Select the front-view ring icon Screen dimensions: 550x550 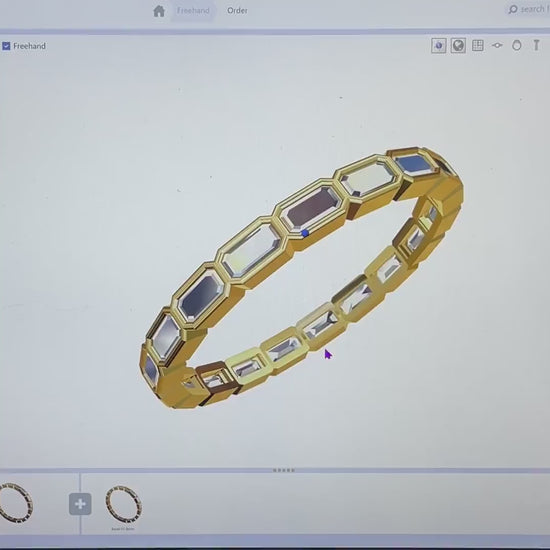click(x=517, y=45)
